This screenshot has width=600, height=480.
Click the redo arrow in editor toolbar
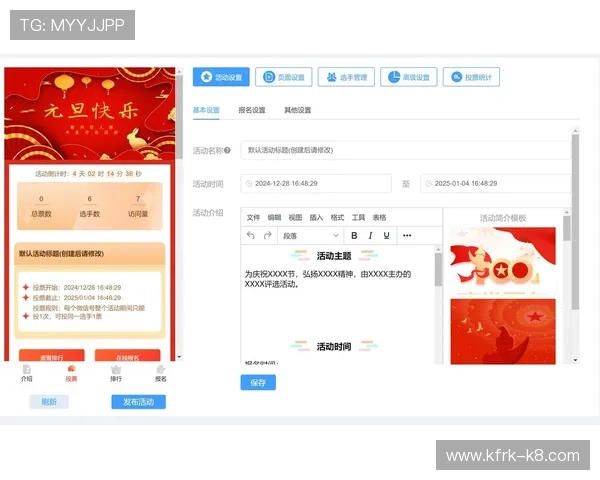pos(267,235)
